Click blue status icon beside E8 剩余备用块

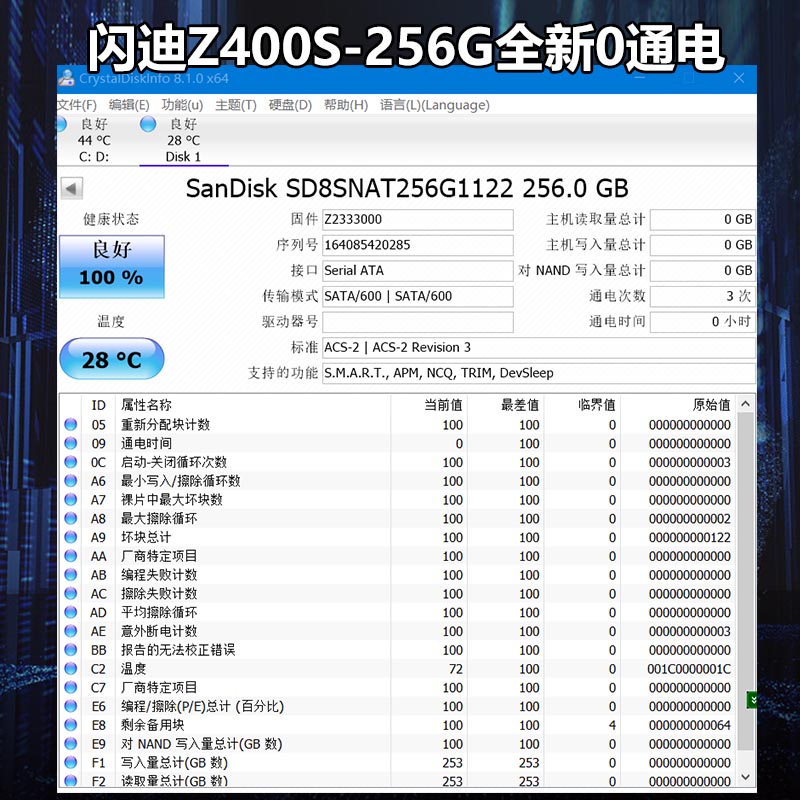click(69, 724)
